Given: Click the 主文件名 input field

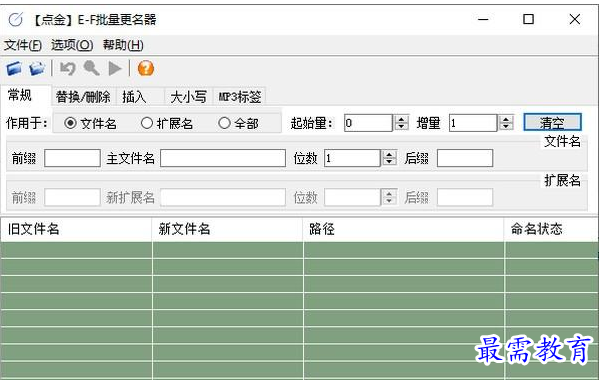Looking at the screenshot, I should pyautogui.click(x=223, y=158).
